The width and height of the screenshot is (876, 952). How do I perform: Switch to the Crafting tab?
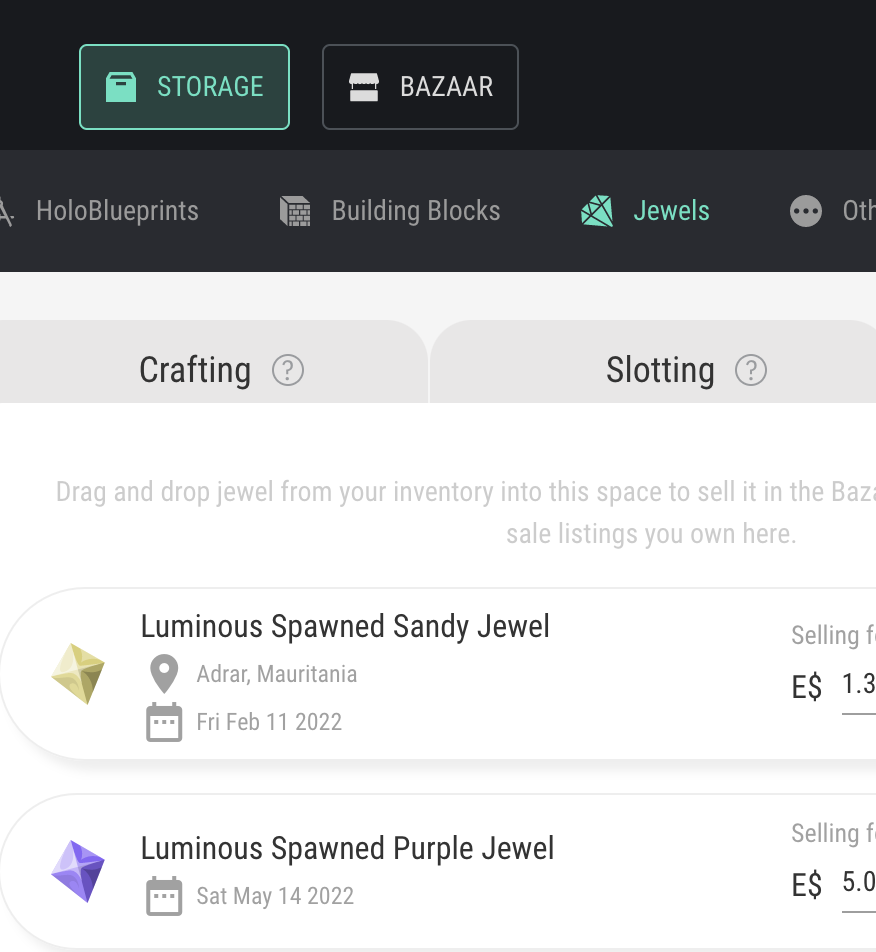coord(196,370)
